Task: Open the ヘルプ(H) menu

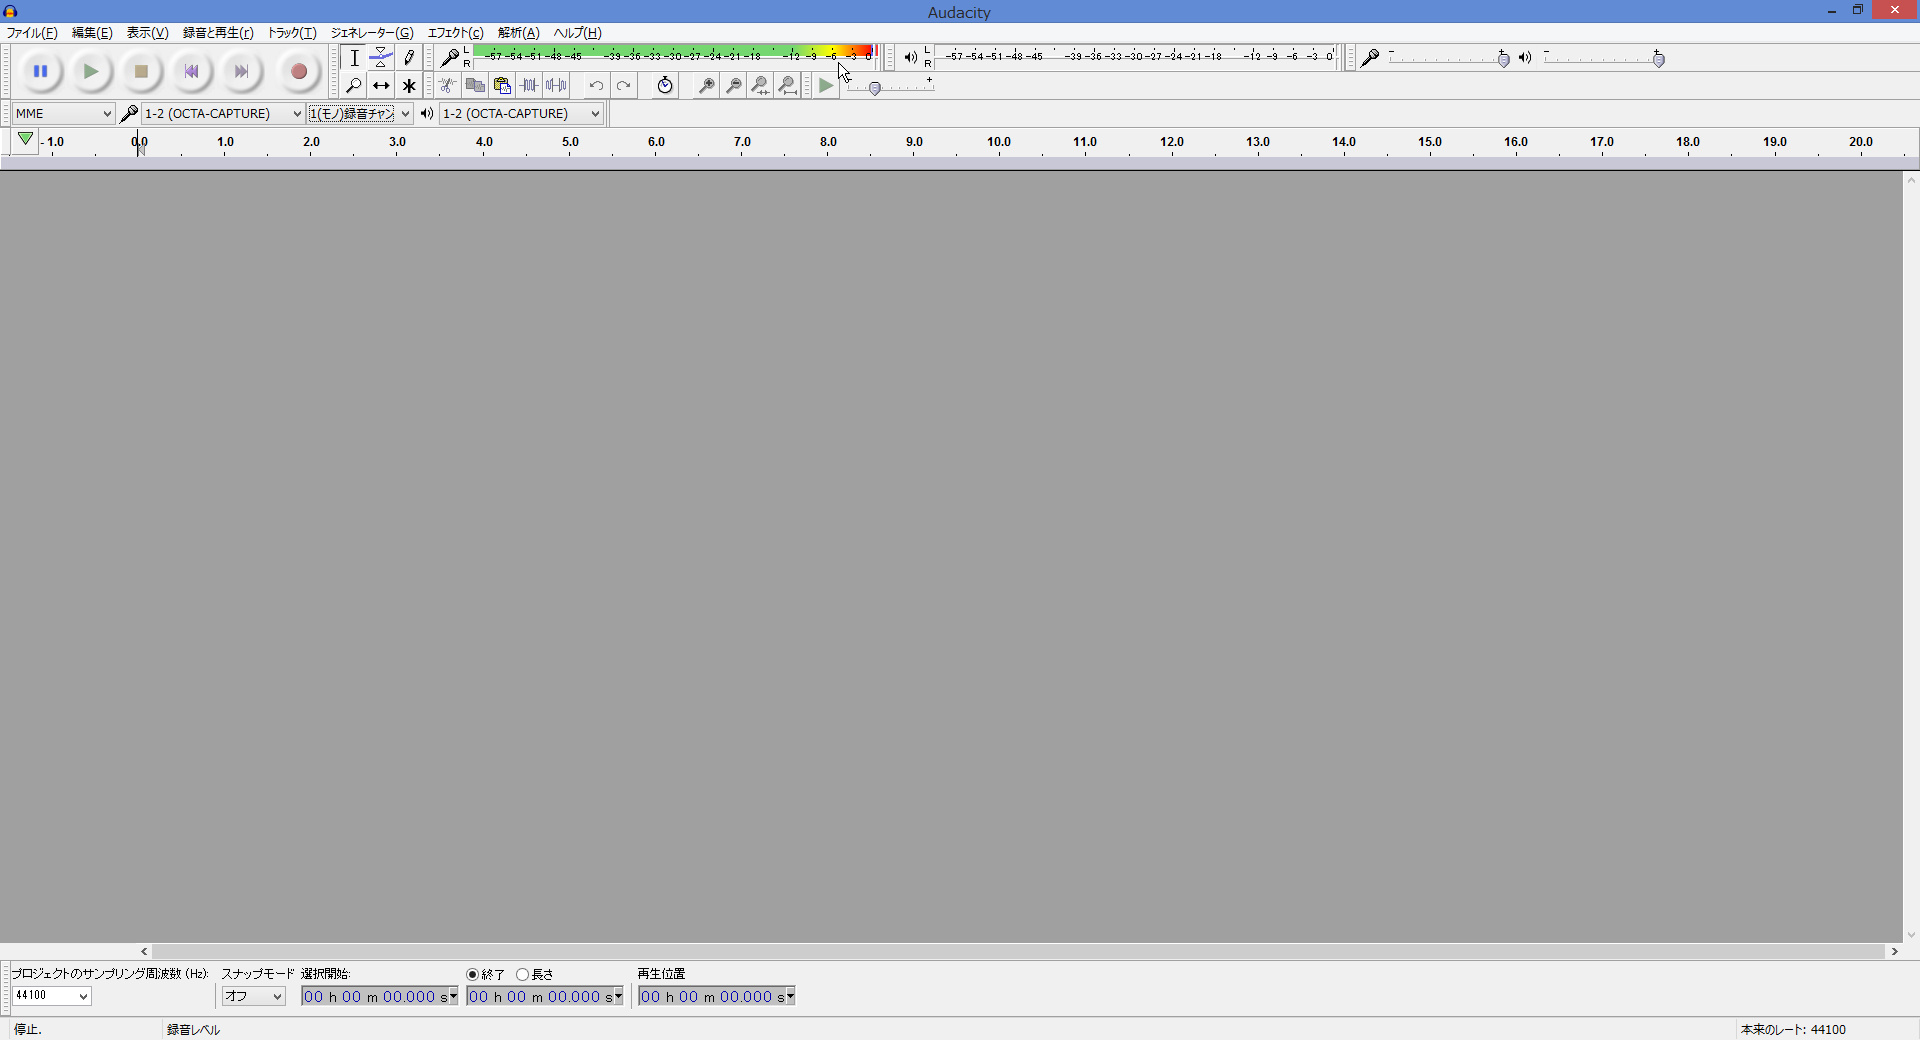Action: [x=578, y=33]
